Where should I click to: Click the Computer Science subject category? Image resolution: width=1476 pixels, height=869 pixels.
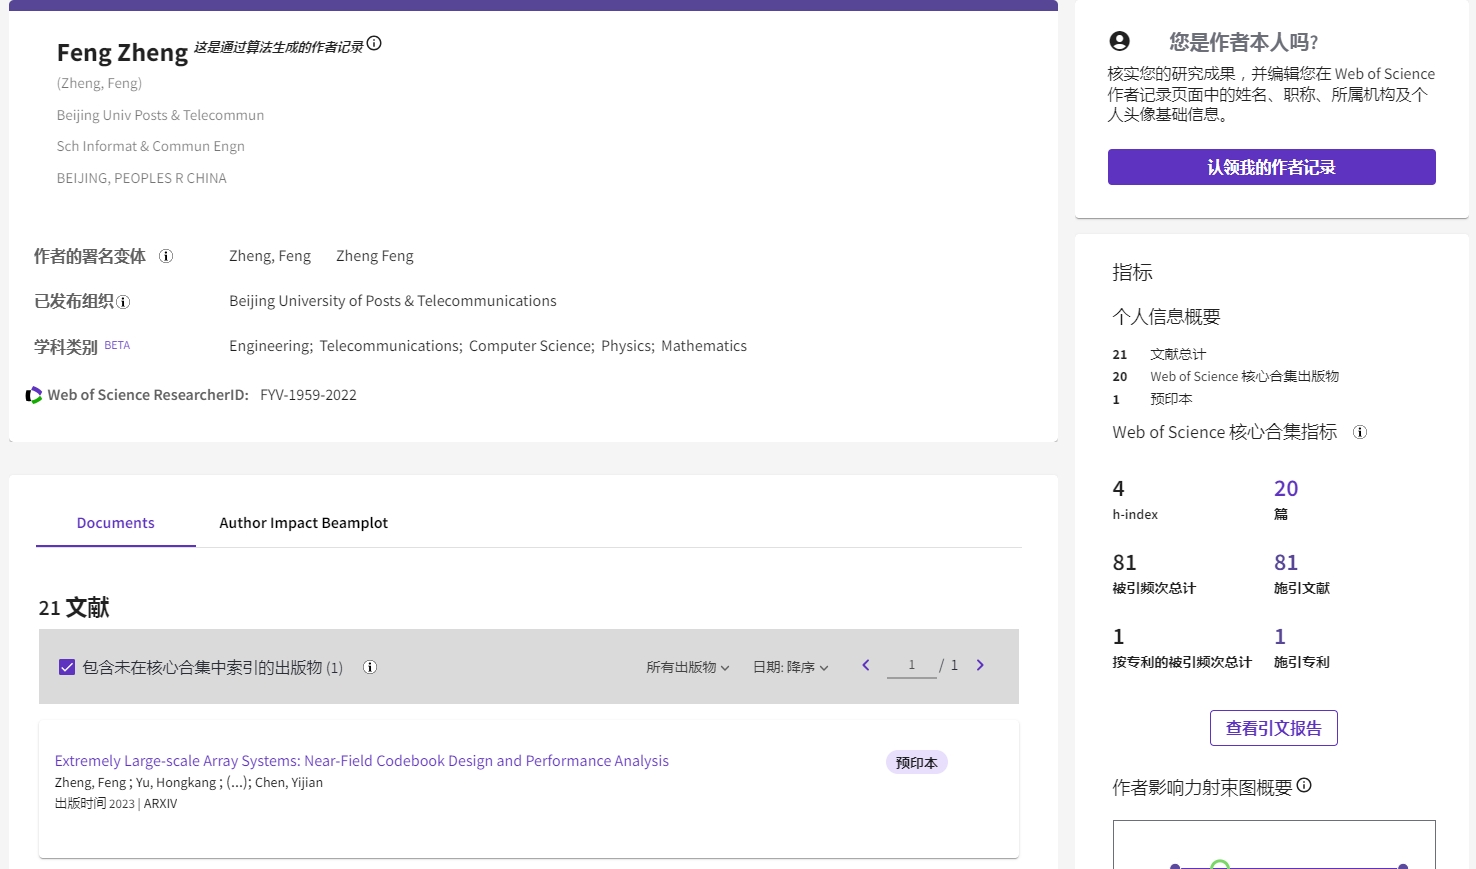coord(532,346)
